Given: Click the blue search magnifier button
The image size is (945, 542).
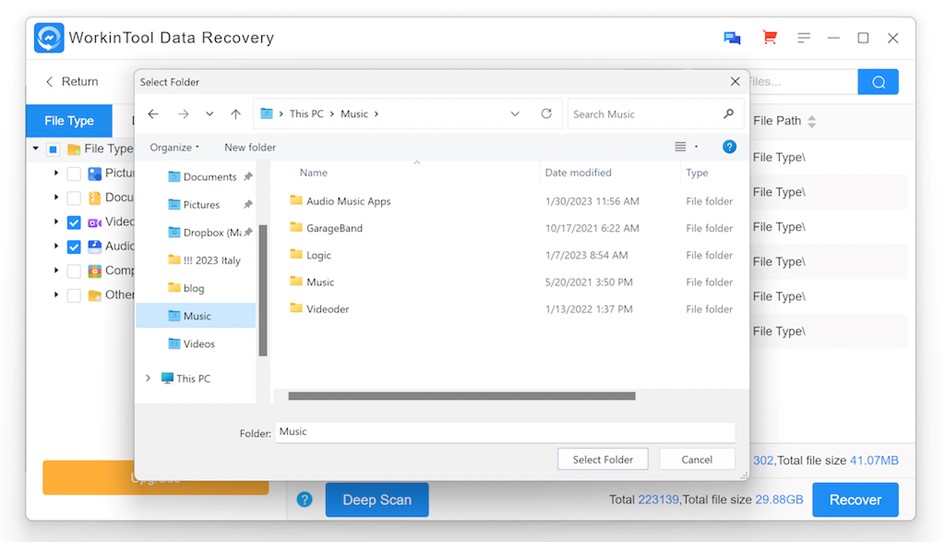Looking at the screenshot, I should [878, 82].
